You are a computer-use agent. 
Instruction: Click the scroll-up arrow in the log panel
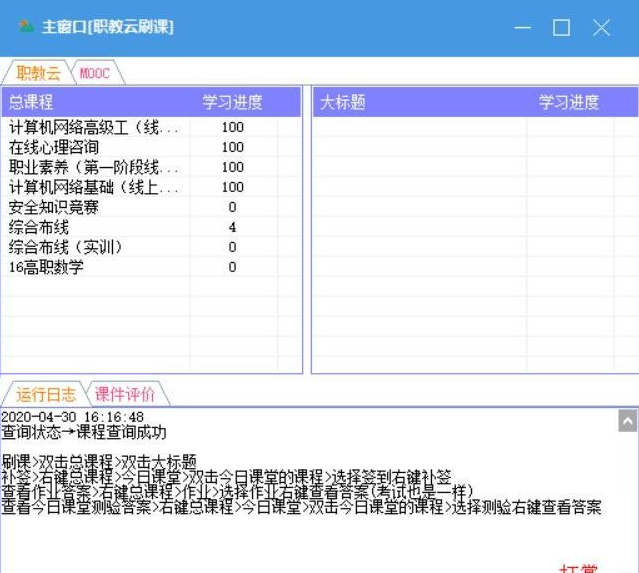click(628, 420)
